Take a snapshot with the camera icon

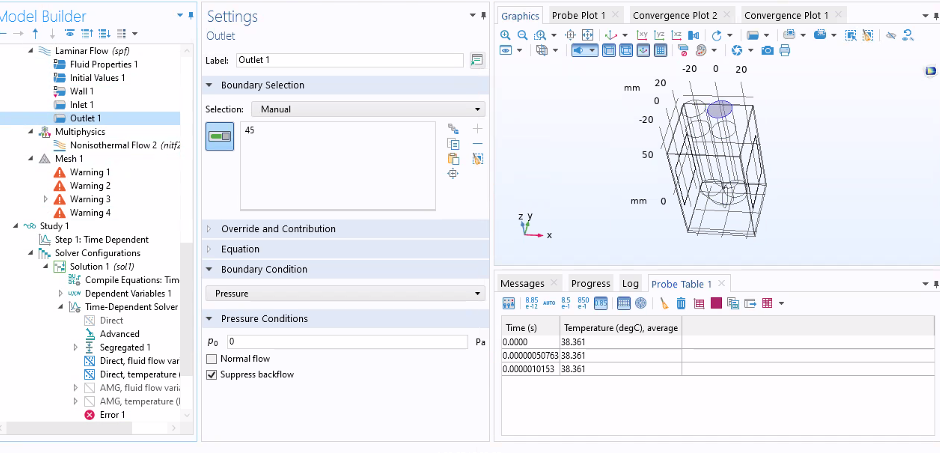pyautogui.click(x=767, y=50)
